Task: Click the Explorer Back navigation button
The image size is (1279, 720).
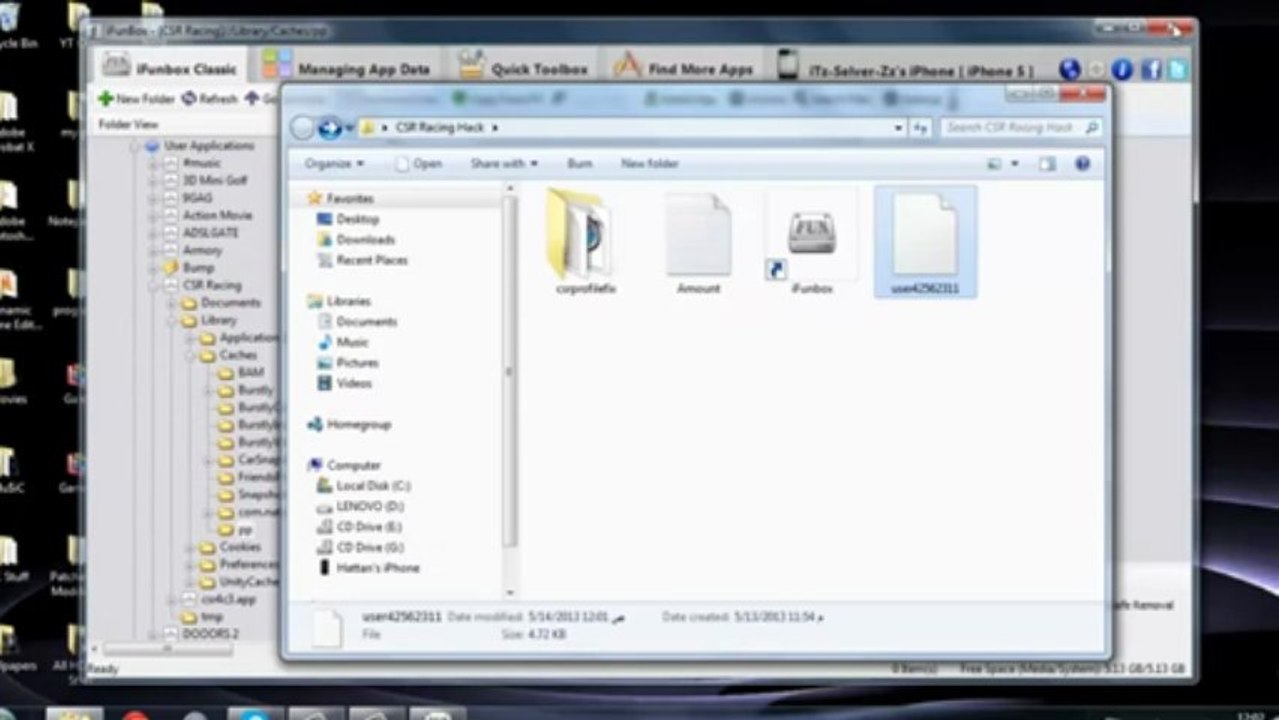Action: (303, 128)
